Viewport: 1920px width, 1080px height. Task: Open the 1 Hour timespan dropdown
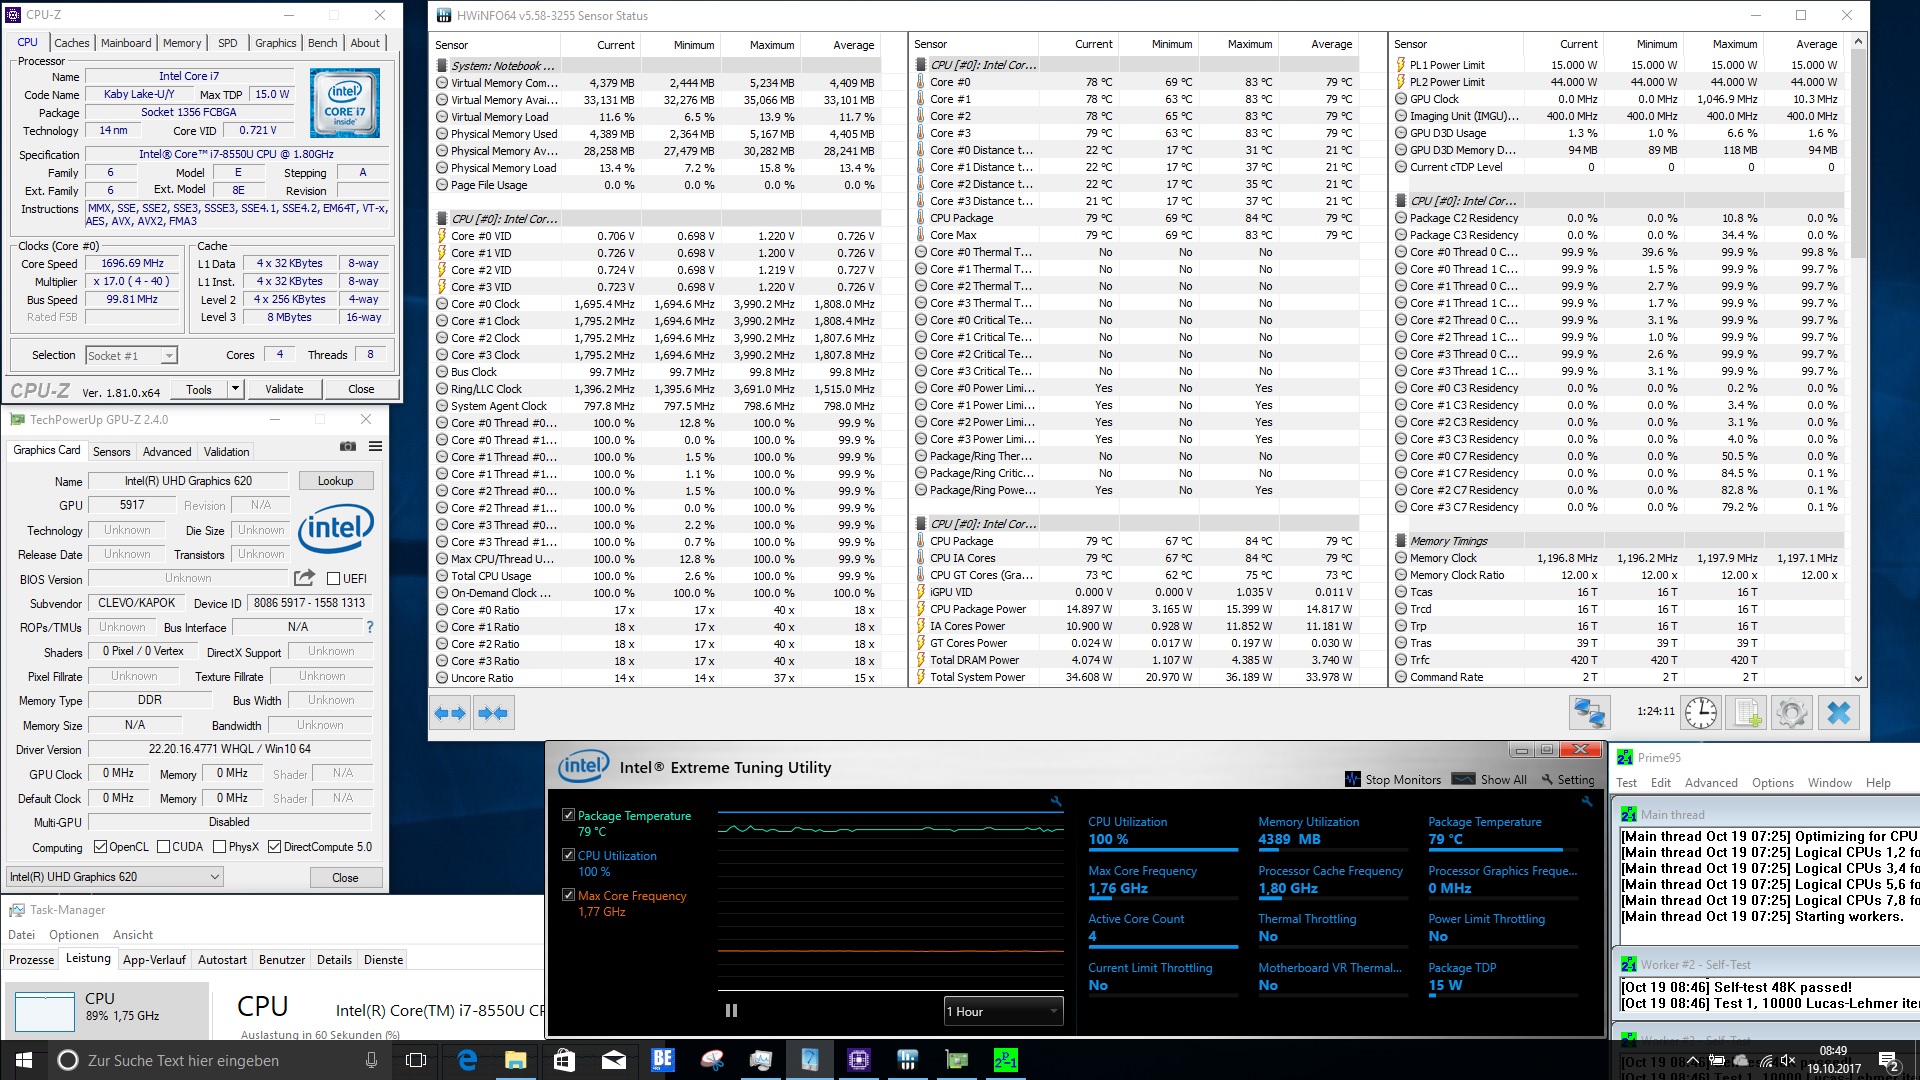[x=1003, y=1011]
